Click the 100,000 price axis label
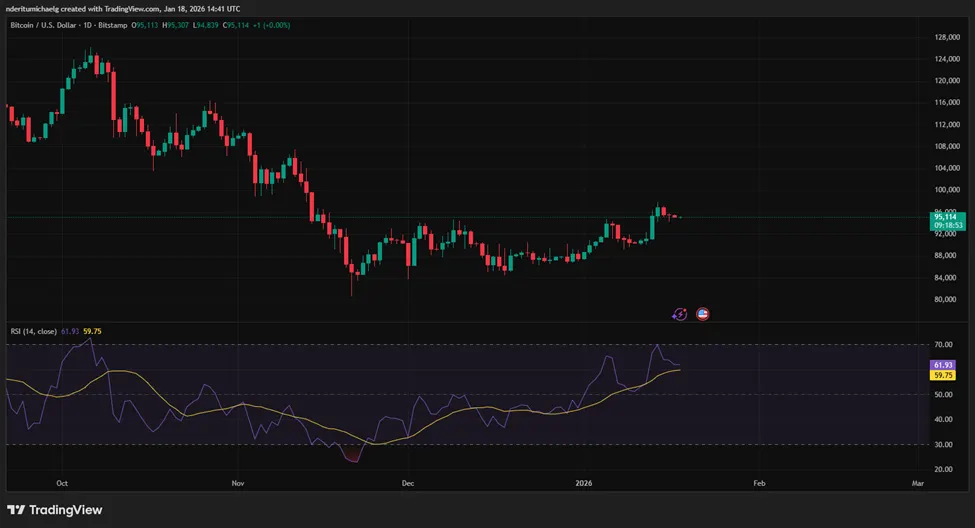Image resolution: width=975 pixels, height=528 pixels. tap(947, 190)
